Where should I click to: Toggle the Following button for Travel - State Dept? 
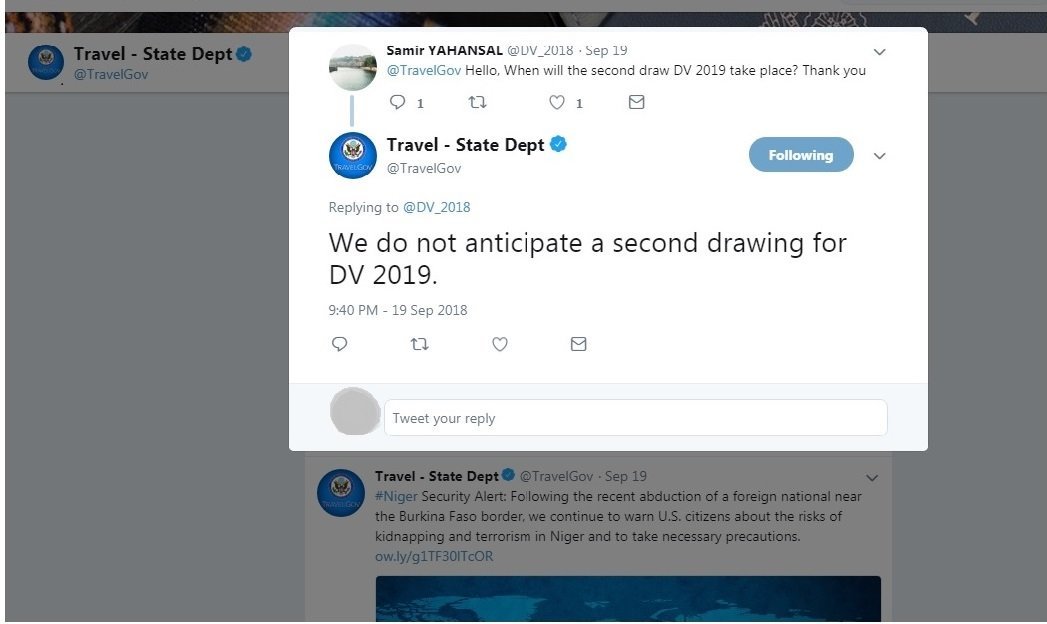tap(800, 155)
